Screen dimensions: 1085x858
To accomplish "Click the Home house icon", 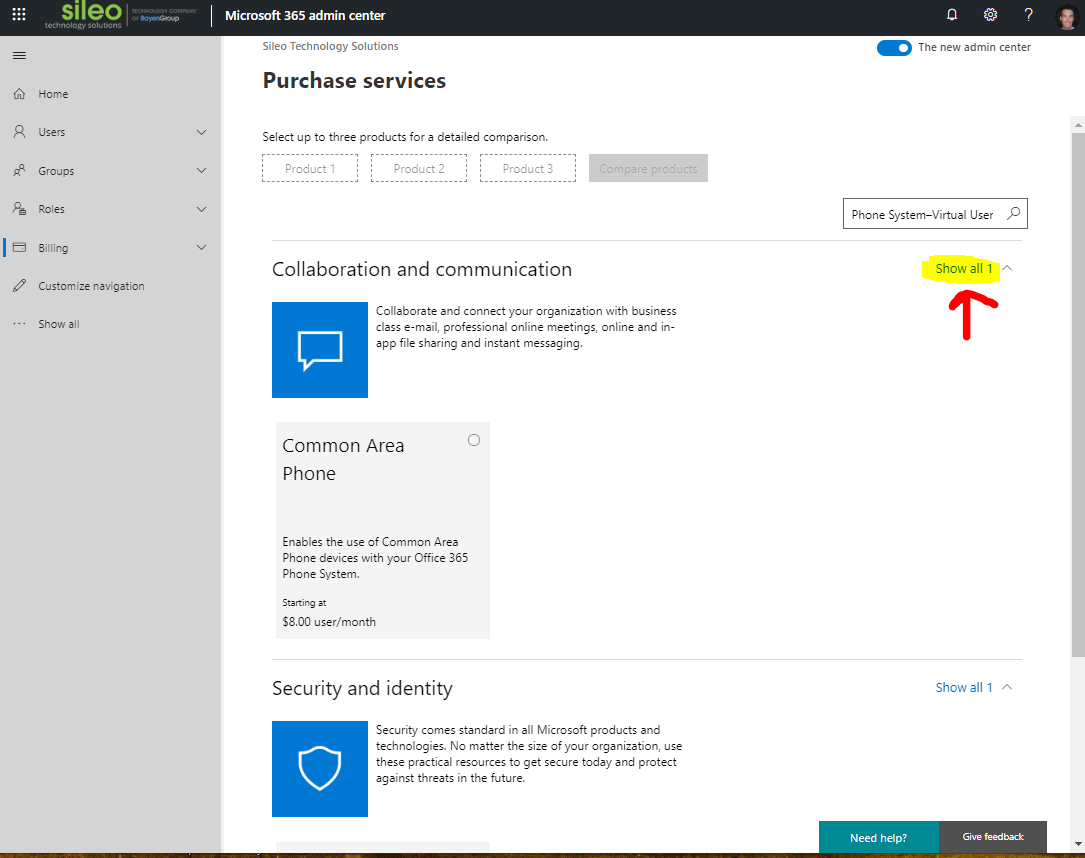I will tap(19, 93).
